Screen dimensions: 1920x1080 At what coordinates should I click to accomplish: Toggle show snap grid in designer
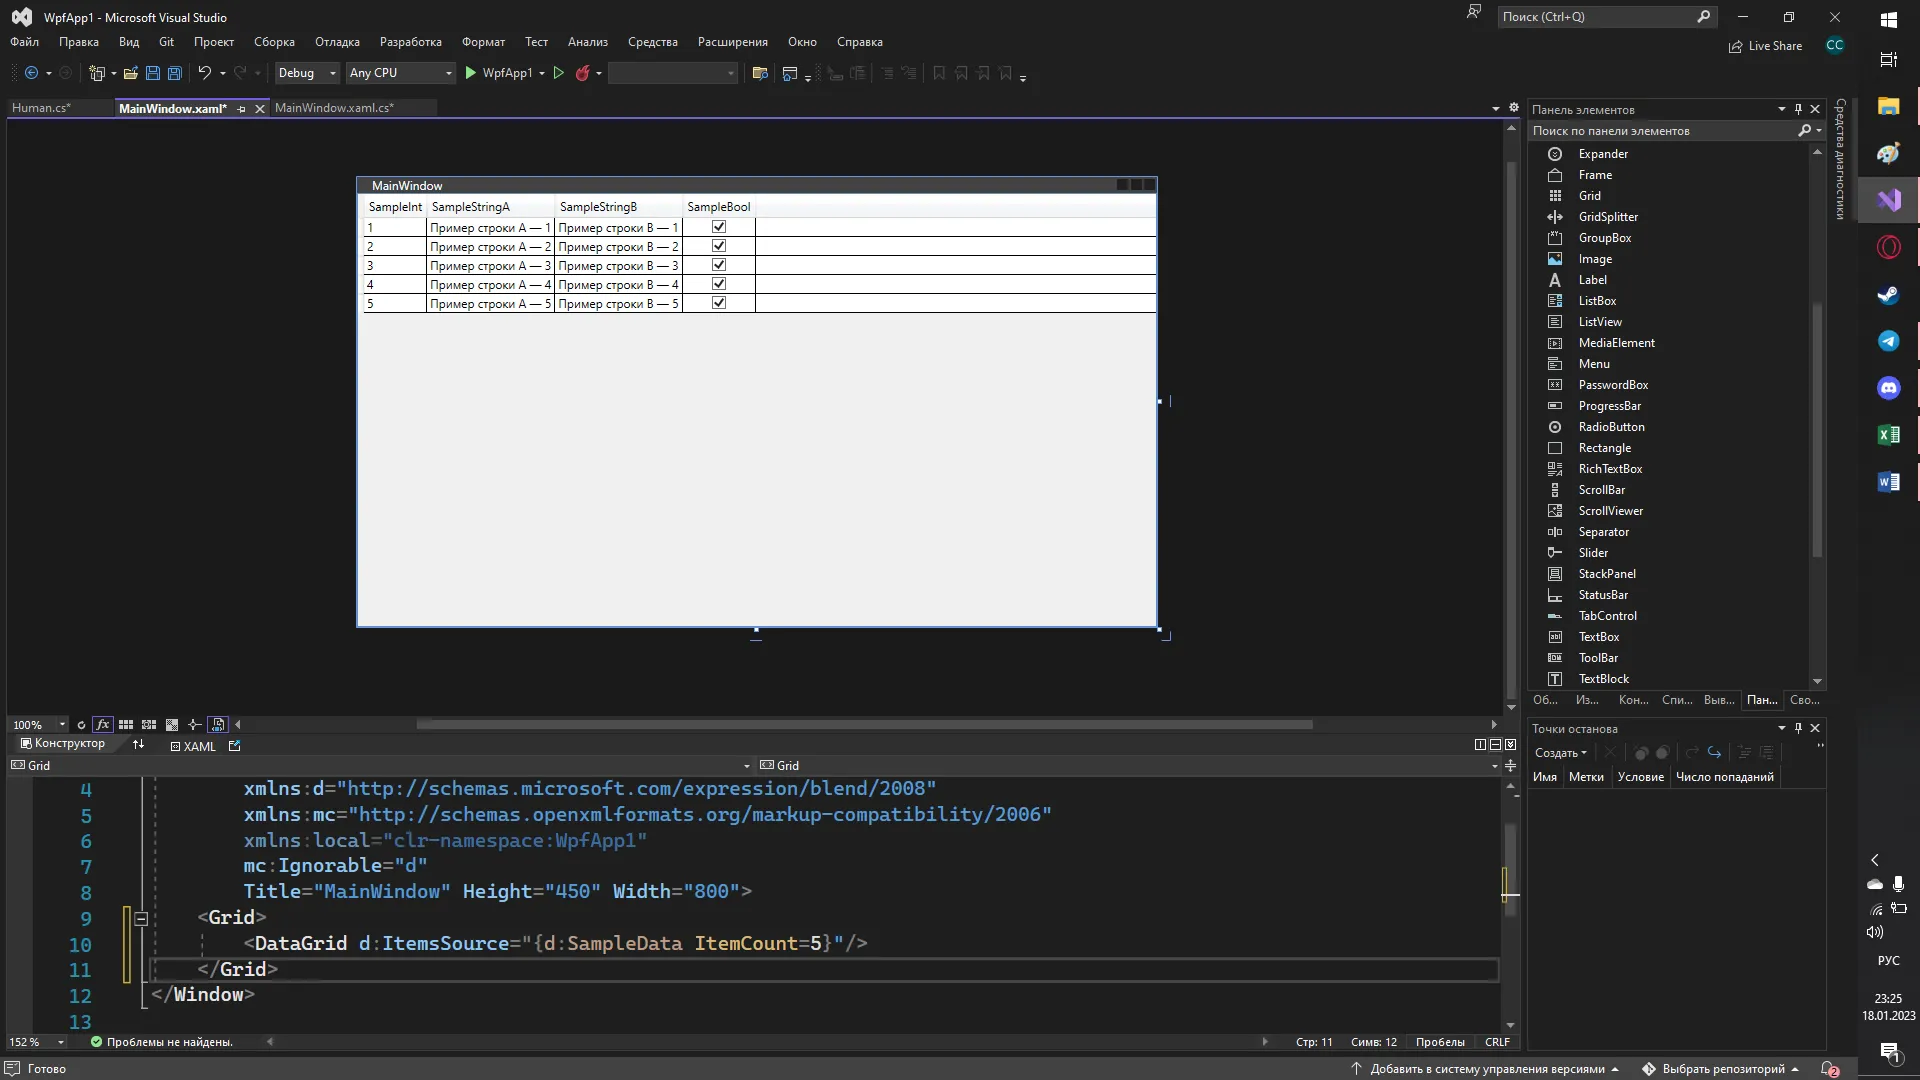(126, 725)
